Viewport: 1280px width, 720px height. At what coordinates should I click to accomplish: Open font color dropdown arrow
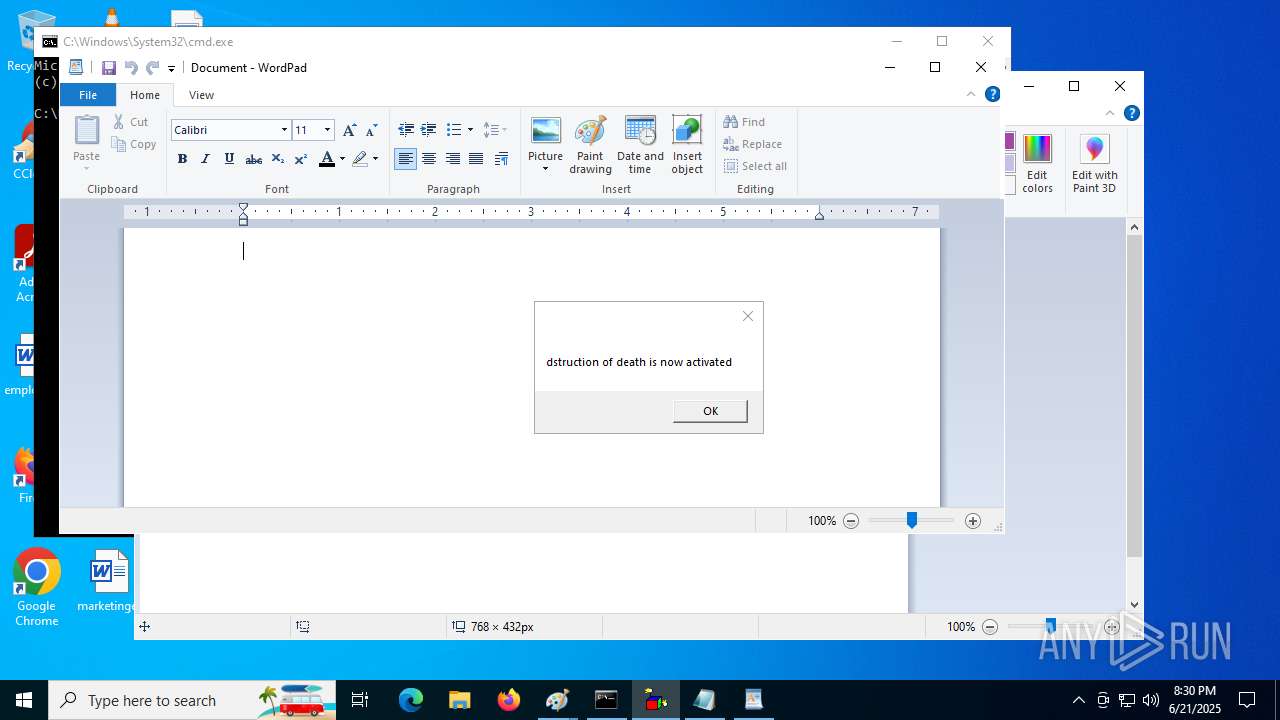342,159
